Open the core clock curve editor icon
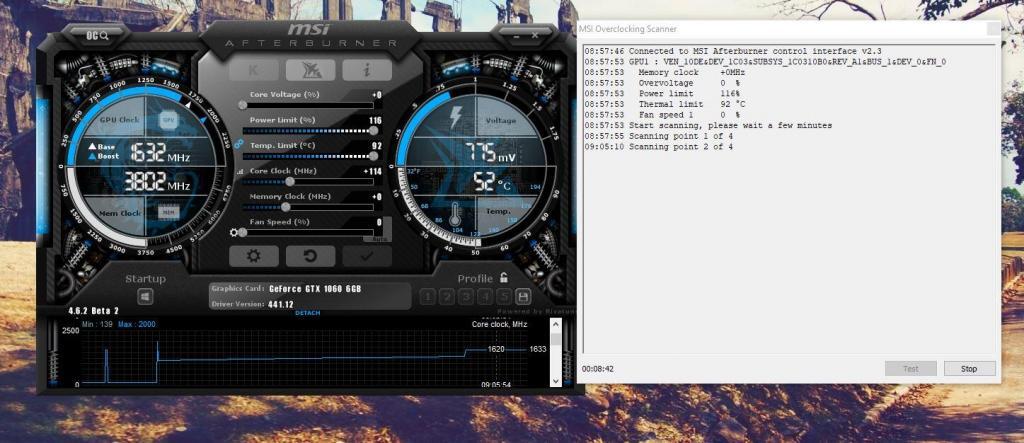The height and width of the screenshot is (443, 1024). pyautogui.click(x=238, y=172)
